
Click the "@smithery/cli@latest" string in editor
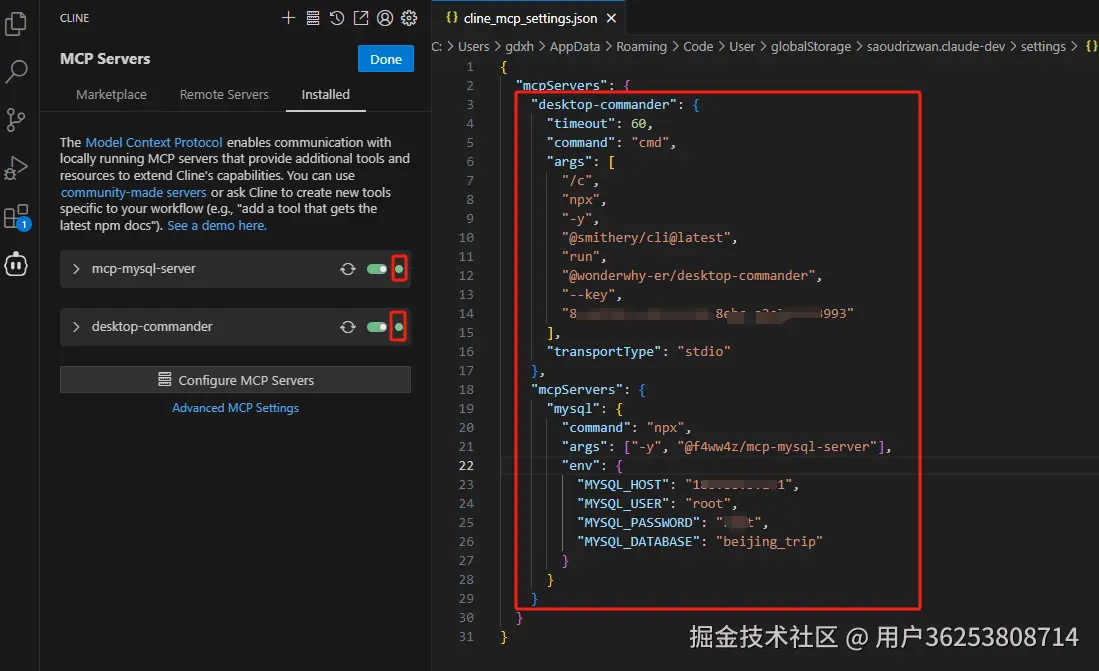pos(646,238)
